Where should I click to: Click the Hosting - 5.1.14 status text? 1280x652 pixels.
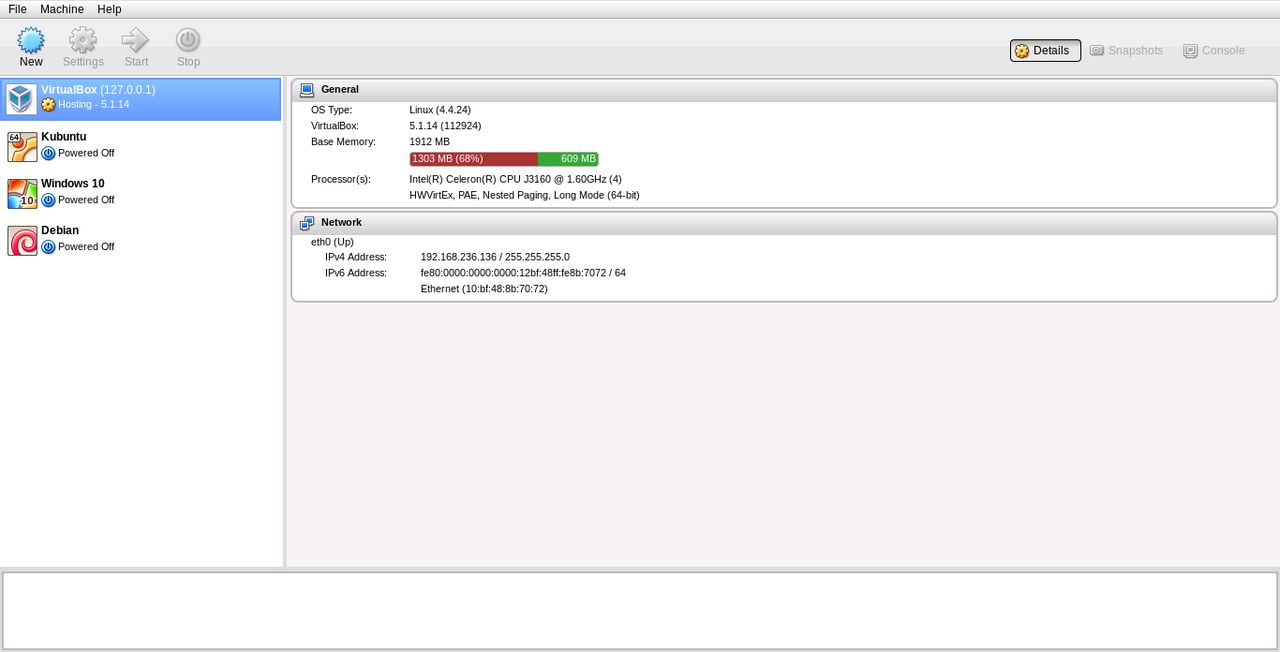(93, 104)
